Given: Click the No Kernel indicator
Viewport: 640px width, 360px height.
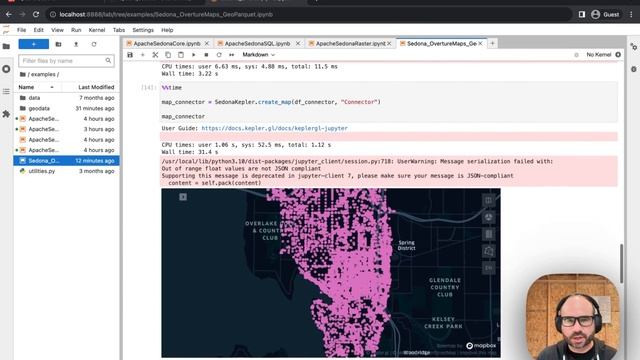Looking at the screenshot, I should click(598, 55).
